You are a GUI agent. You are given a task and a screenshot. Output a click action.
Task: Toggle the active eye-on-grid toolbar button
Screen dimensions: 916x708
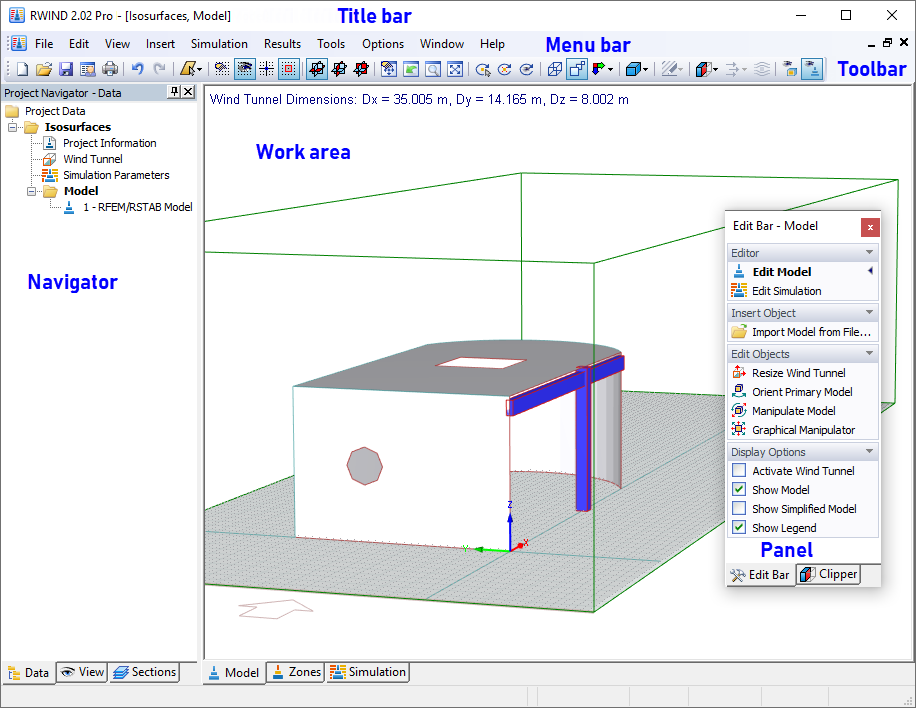(x=244, y=69)
